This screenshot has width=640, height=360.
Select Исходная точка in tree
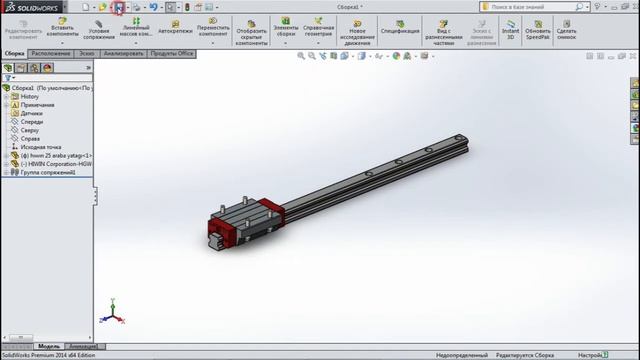point(40,147)
